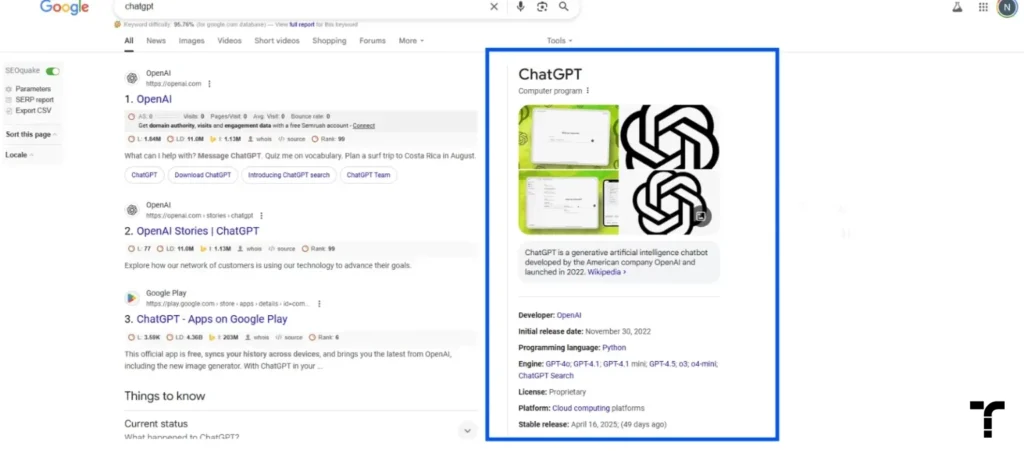Switch to the Forums tab
This screenshot has height=451, width=1024.
point(372,40)
